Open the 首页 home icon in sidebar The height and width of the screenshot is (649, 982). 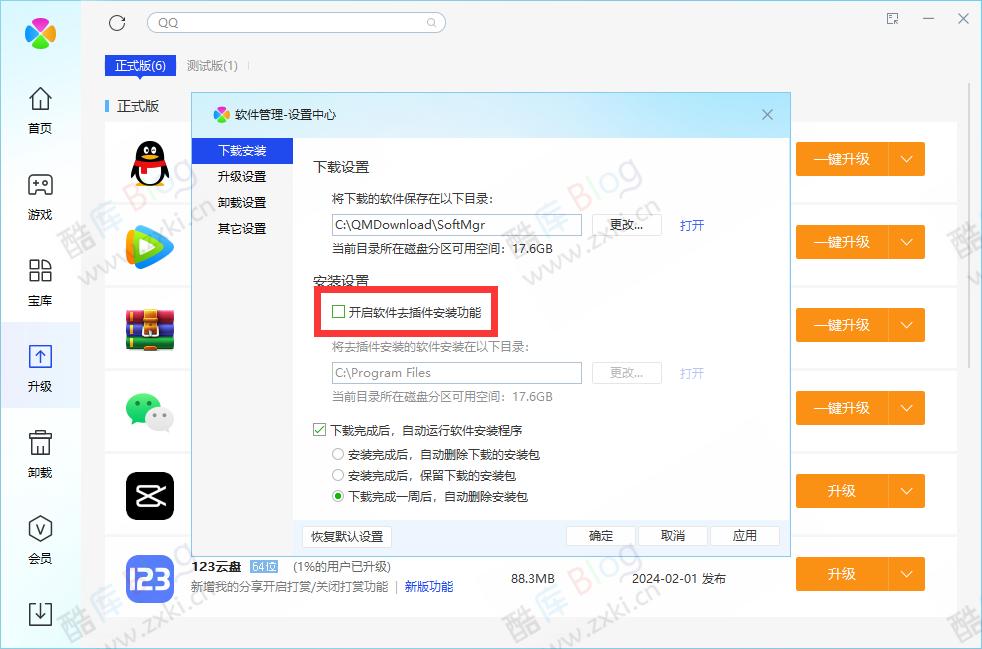pos(39,110)
